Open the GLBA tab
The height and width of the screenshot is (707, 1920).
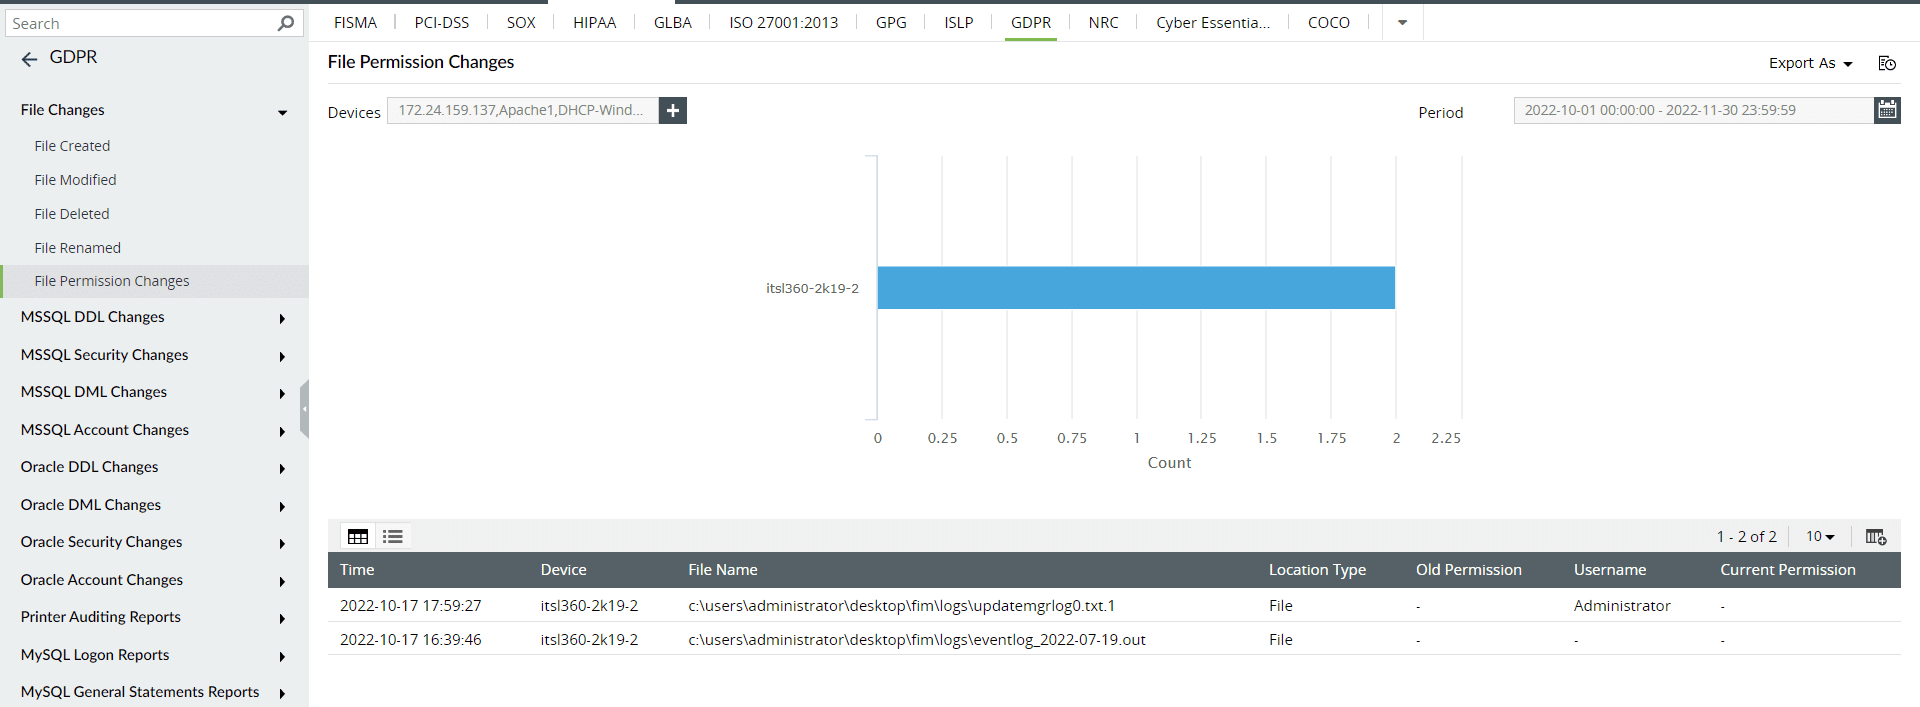tap(673, 22)
